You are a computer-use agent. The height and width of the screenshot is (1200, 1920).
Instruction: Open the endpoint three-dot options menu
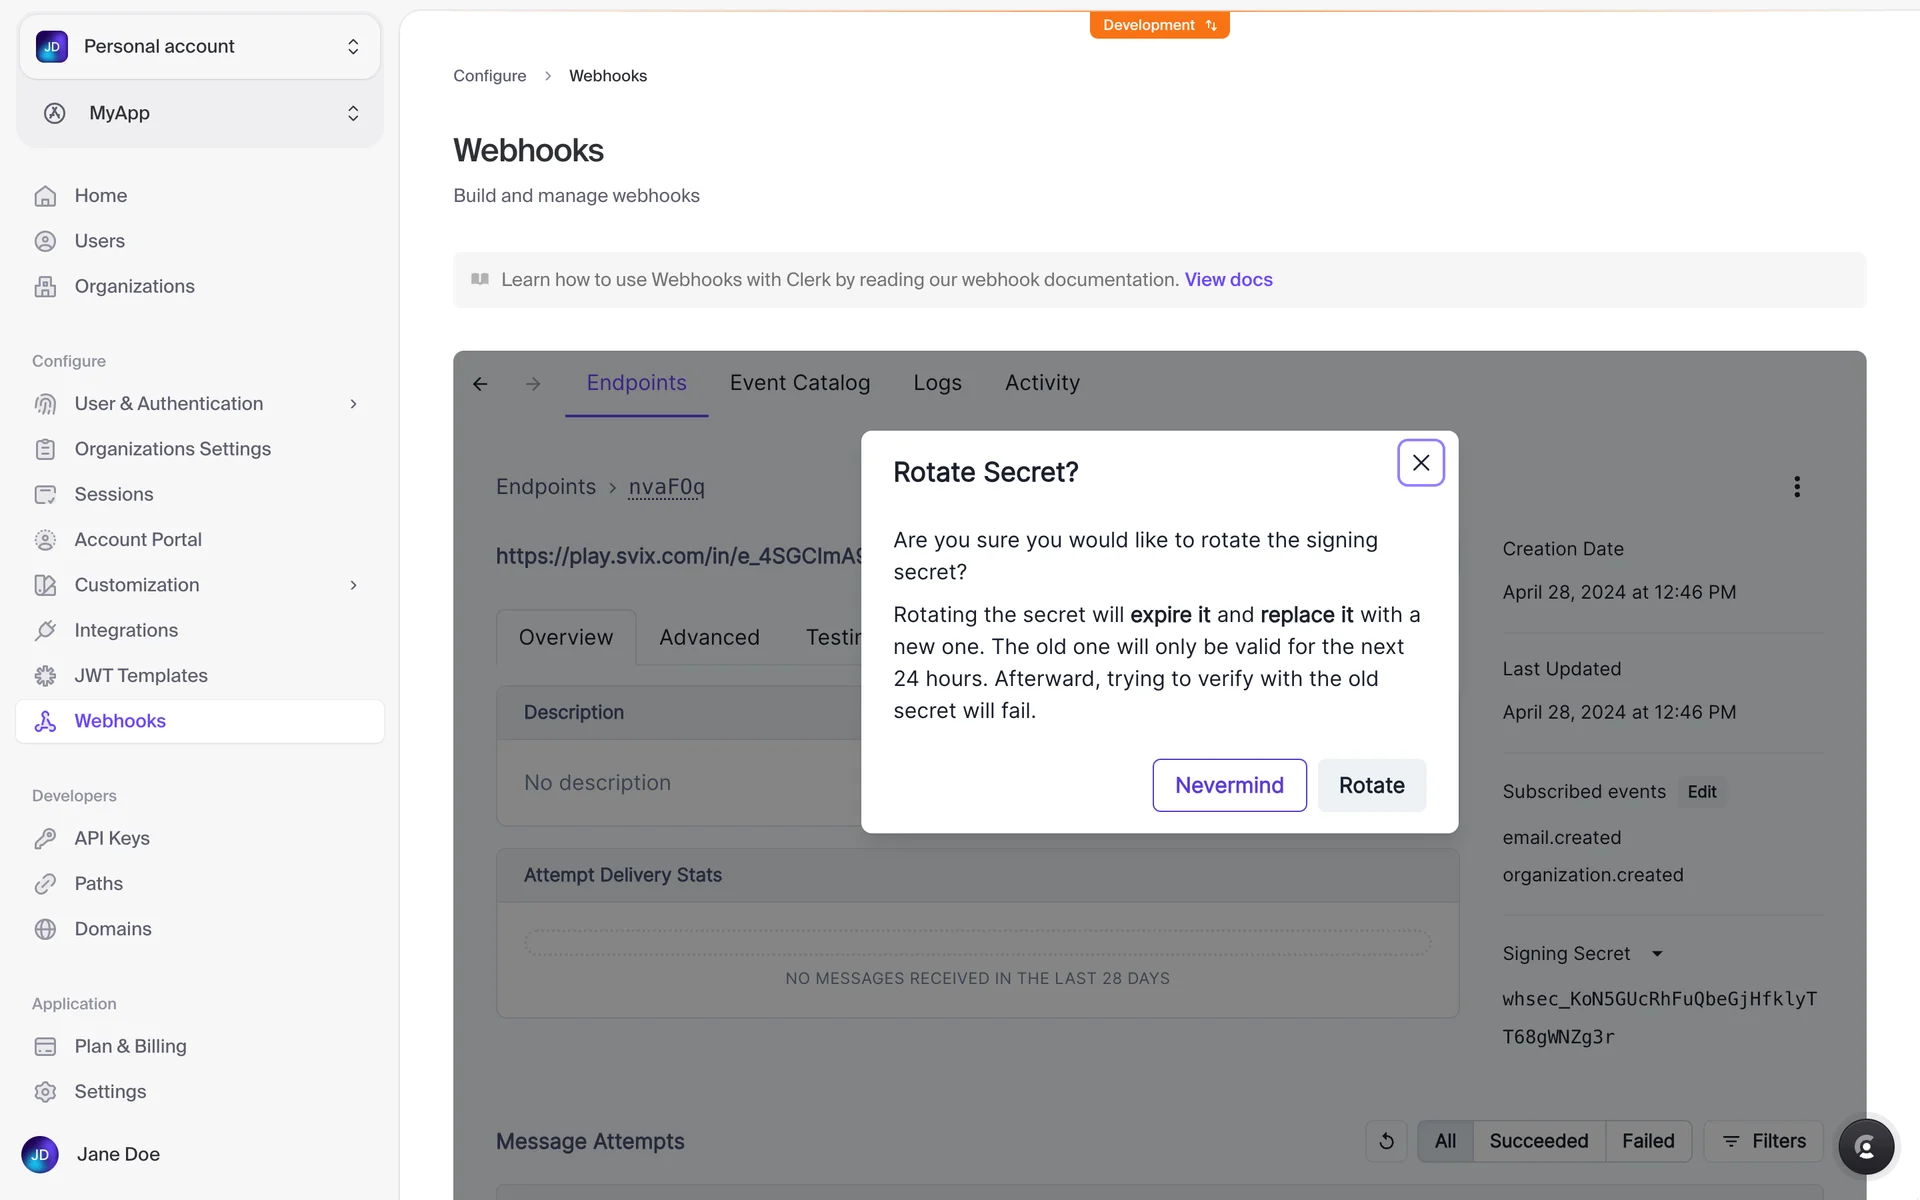click(x=1796, y=487)
